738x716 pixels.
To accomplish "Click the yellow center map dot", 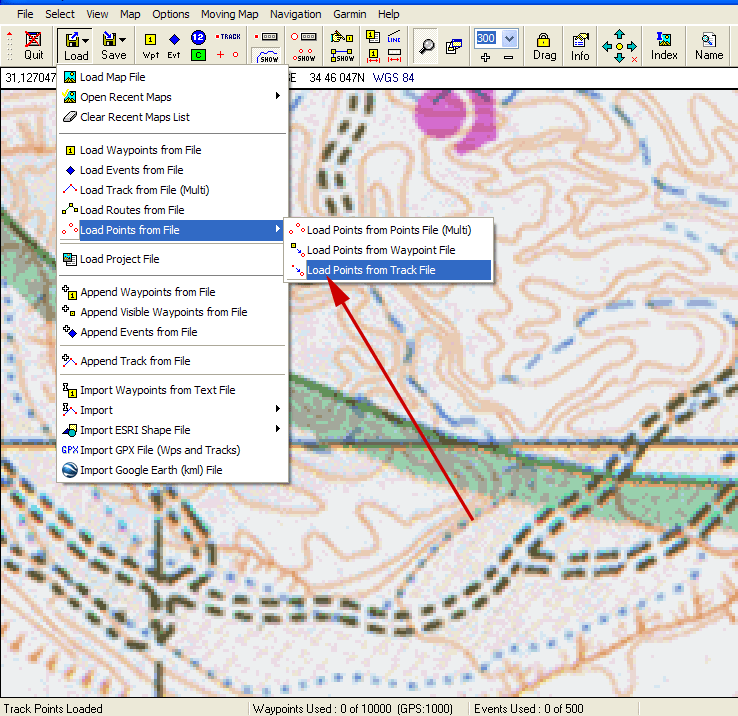I will [x=619, y=46].
